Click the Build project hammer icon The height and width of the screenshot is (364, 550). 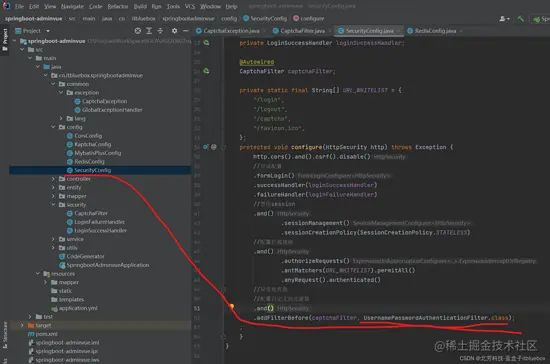(521, 19)
